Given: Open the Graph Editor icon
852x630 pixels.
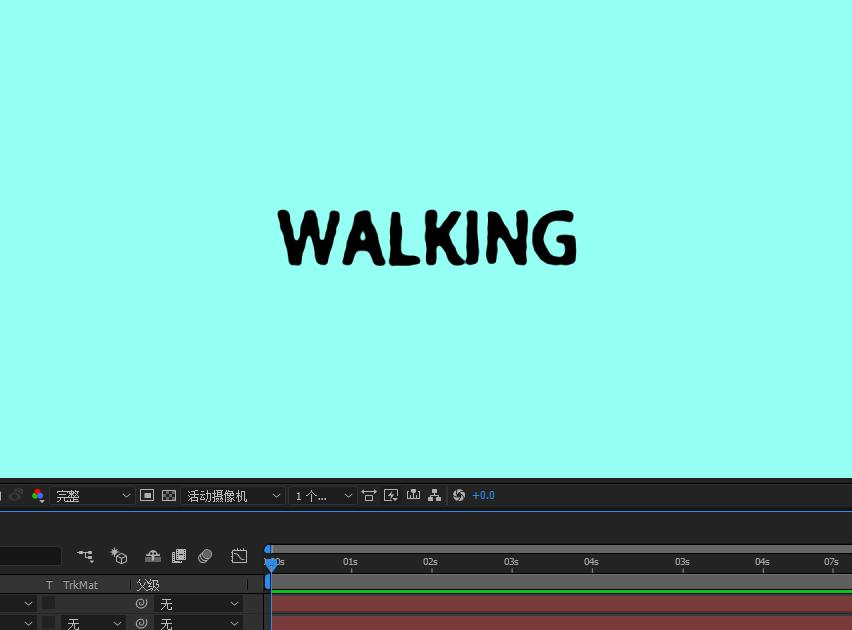Looking at the screenshot, I should point(239,556).
